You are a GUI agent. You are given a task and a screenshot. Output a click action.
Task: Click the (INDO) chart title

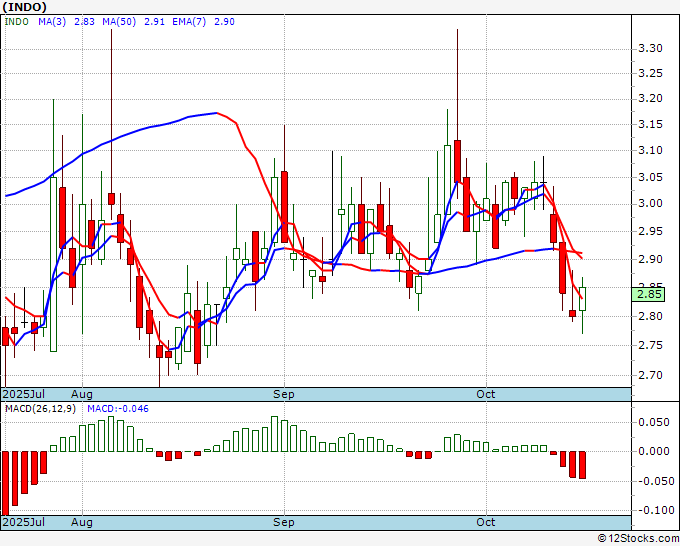[x=24, y=7]
